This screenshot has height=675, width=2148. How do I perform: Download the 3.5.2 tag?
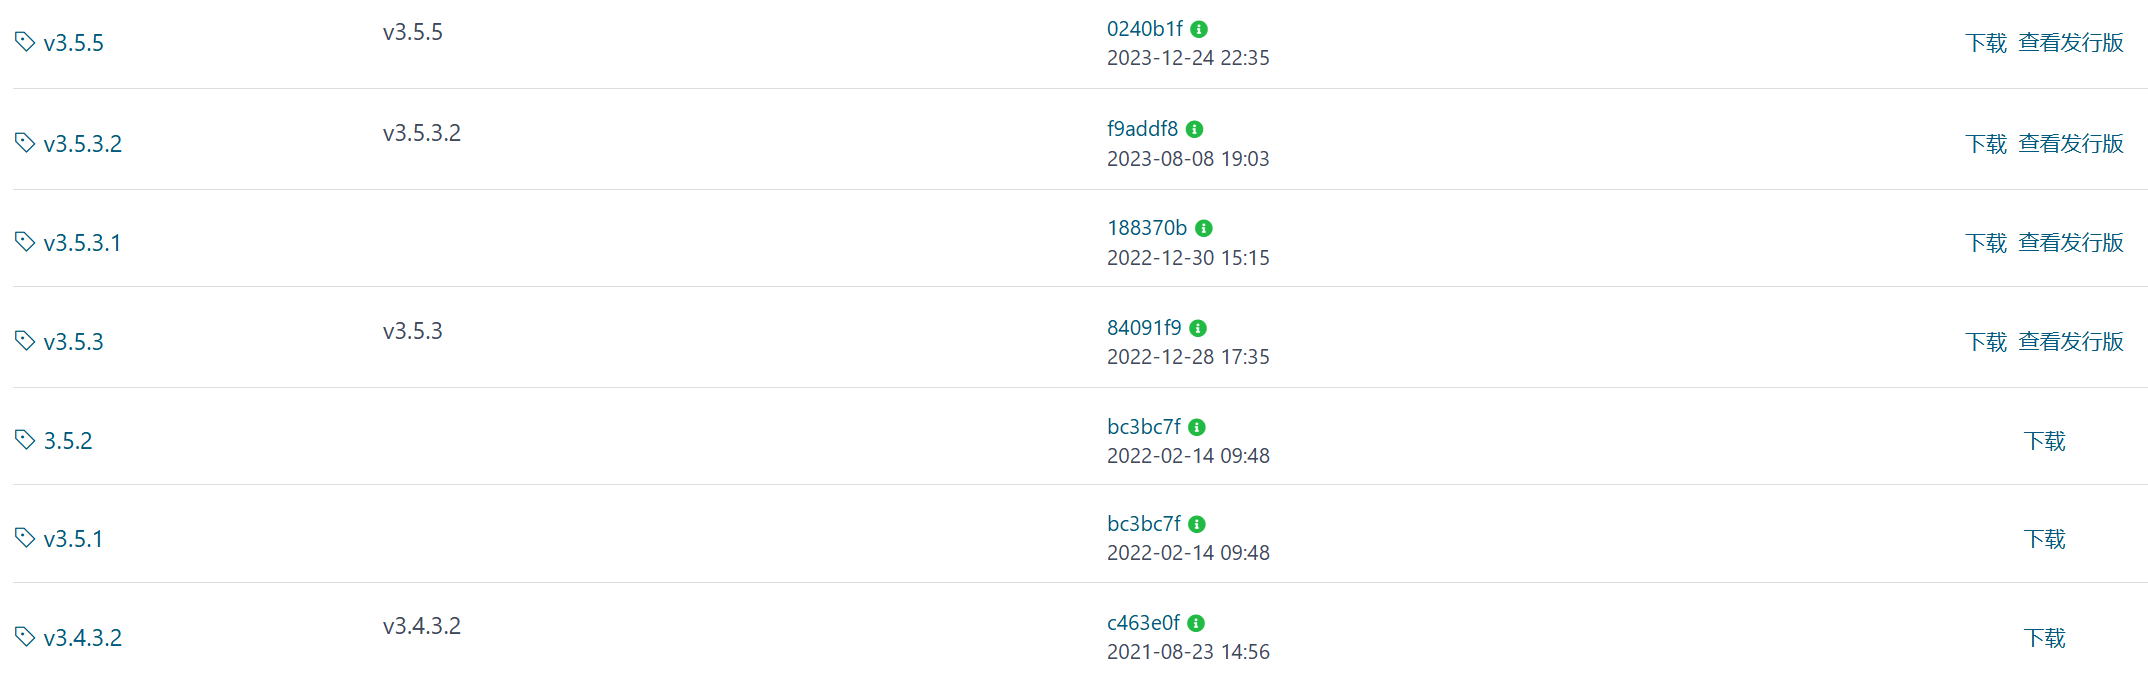(x=2045, y=441)
